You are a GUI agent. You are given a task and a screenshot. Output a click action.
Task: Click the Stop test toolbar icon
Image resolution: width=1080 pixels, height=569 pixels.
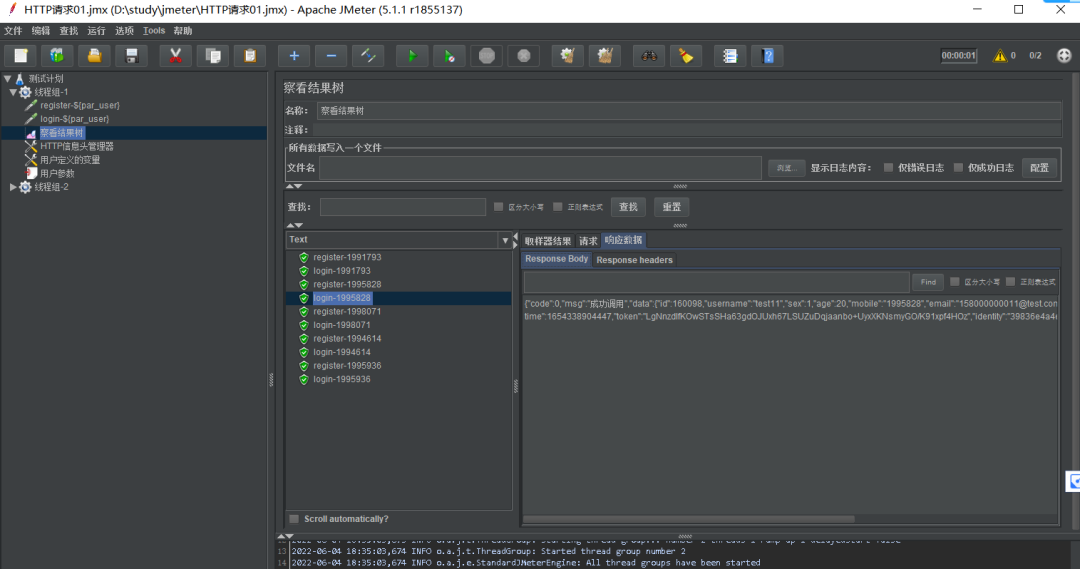(487, 56)
